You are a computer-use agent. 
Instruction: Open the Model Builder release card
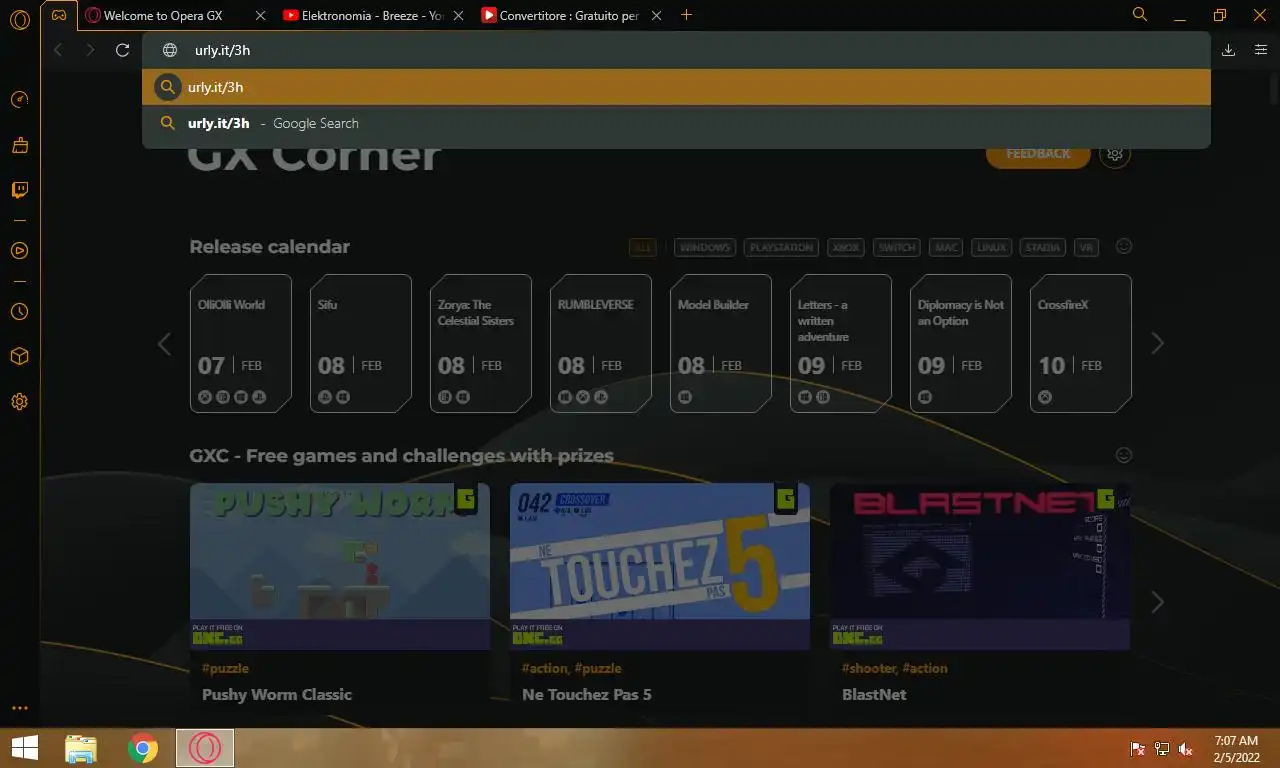pyautogui.click(x=721, y=343)
